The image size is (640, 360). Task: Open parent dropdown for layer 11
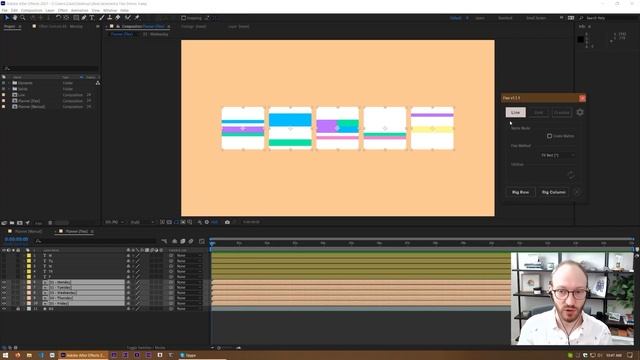pos(189,309)
